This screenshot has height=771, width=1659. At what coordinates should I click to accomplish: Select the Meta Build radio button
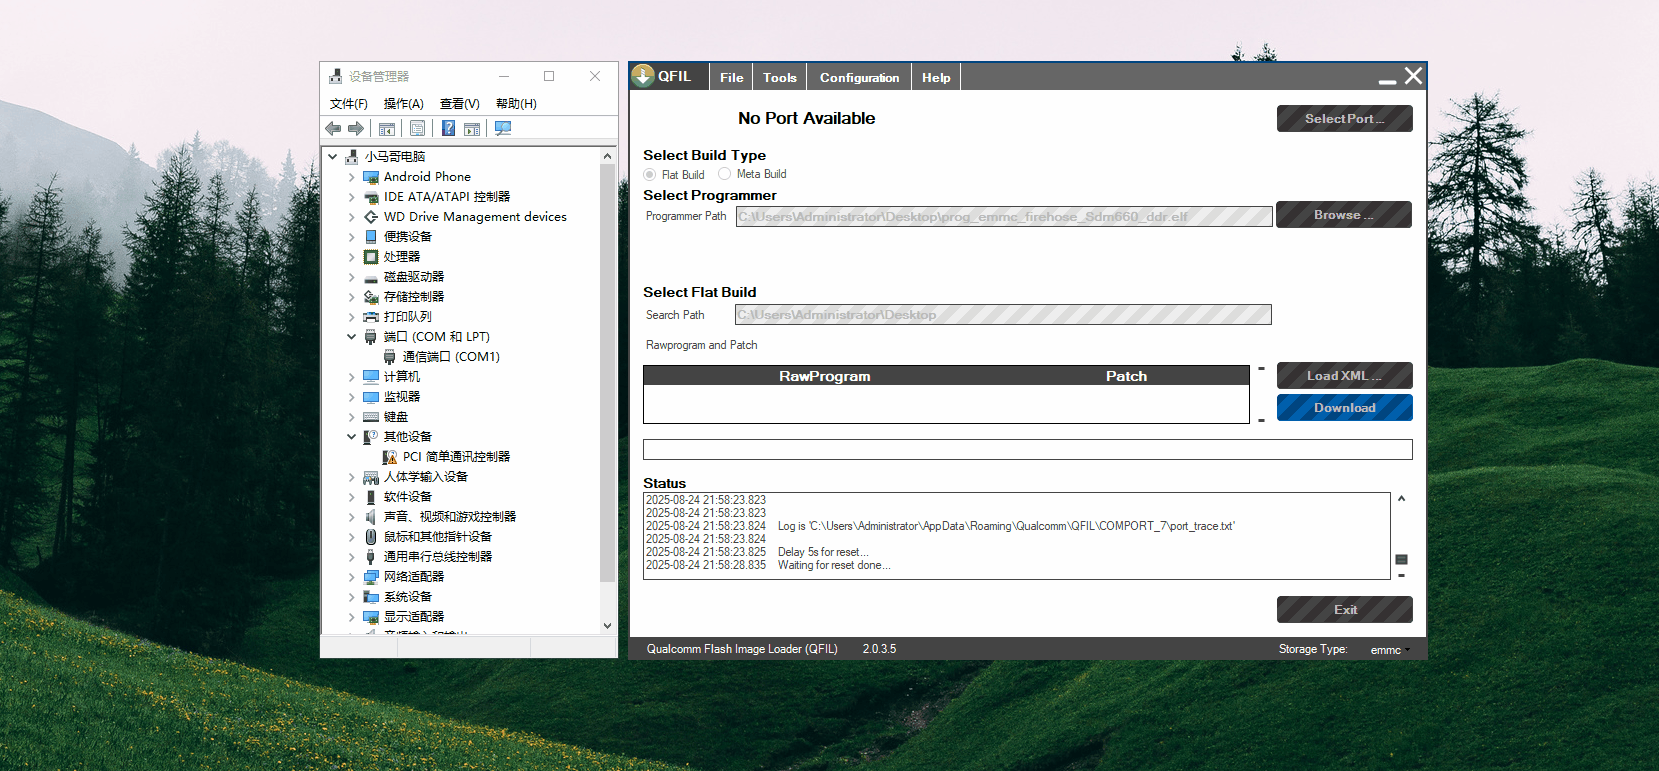pos(725,174)
